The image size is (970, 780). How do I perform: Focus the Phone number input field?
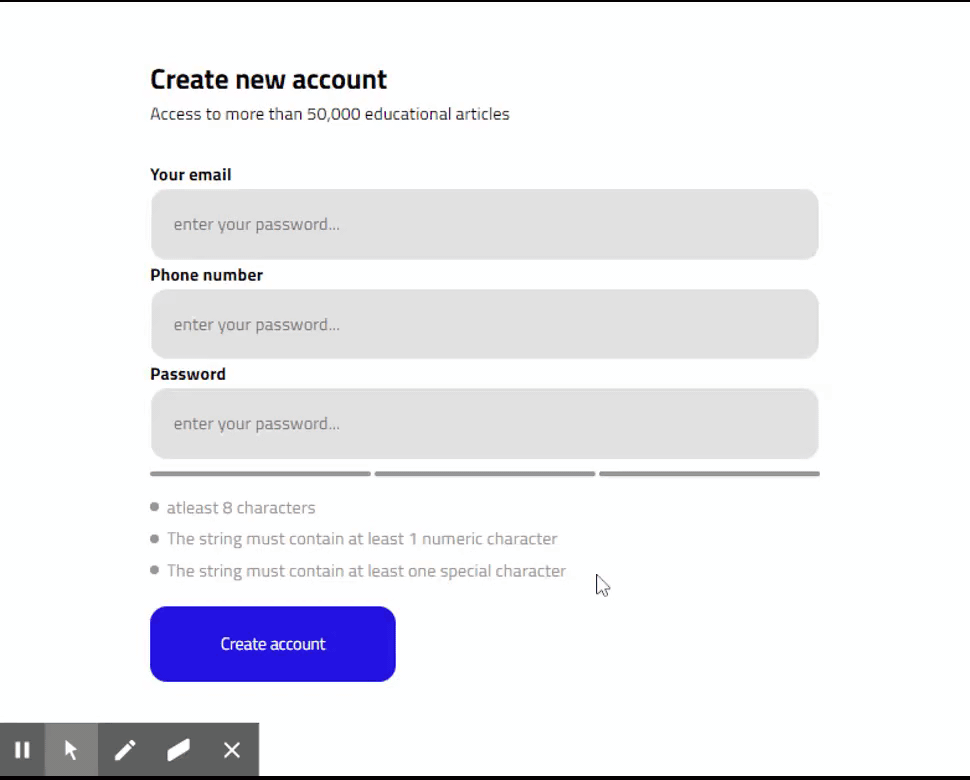[484, 324]
